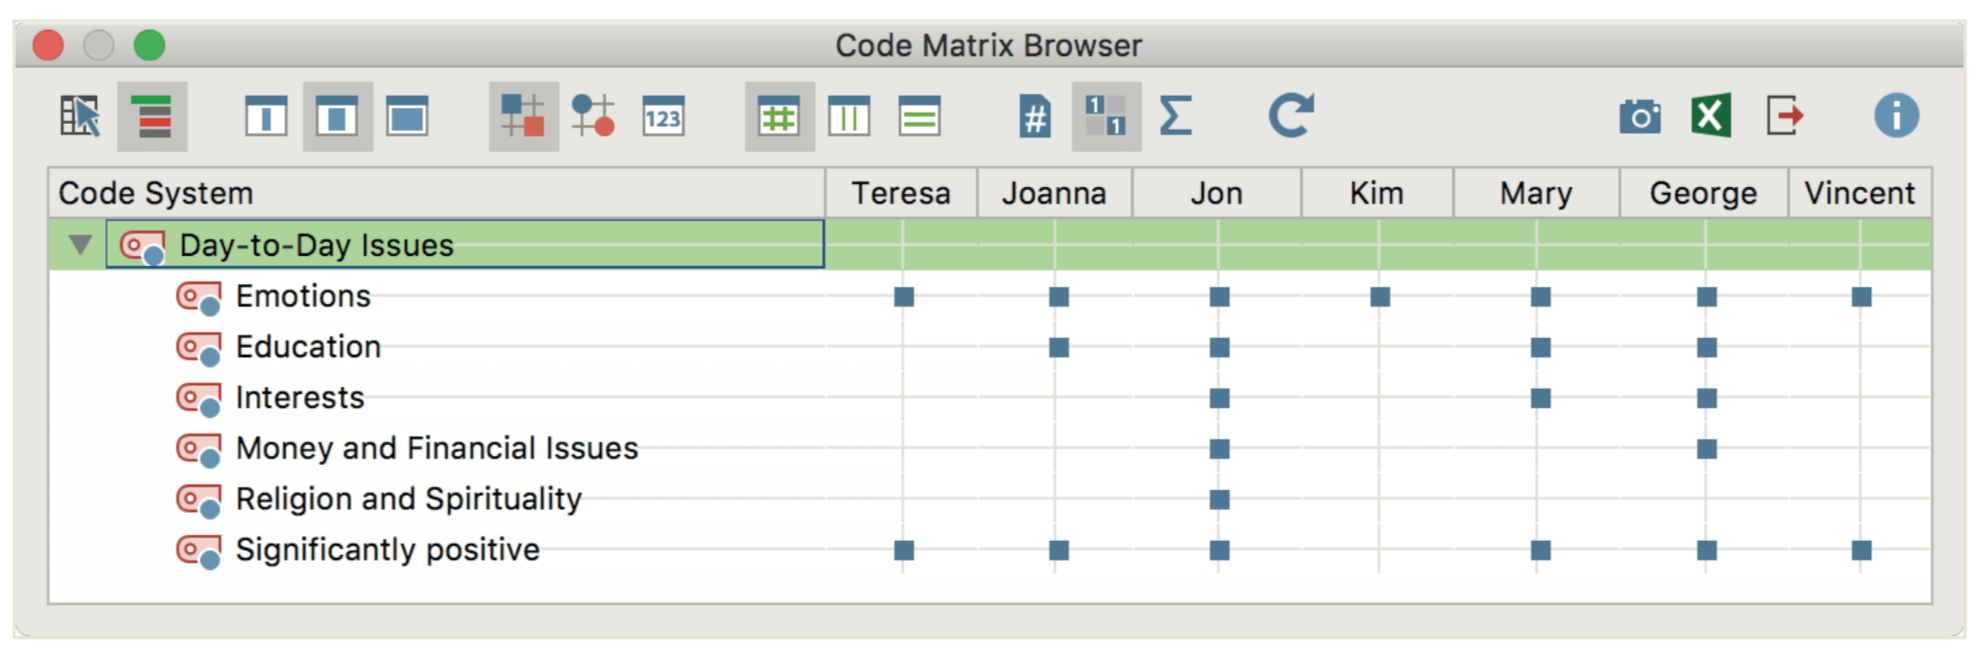
Task: Refresh the Code Matrix Browser
Action: pyautogui.click(x=1291, y=116)
